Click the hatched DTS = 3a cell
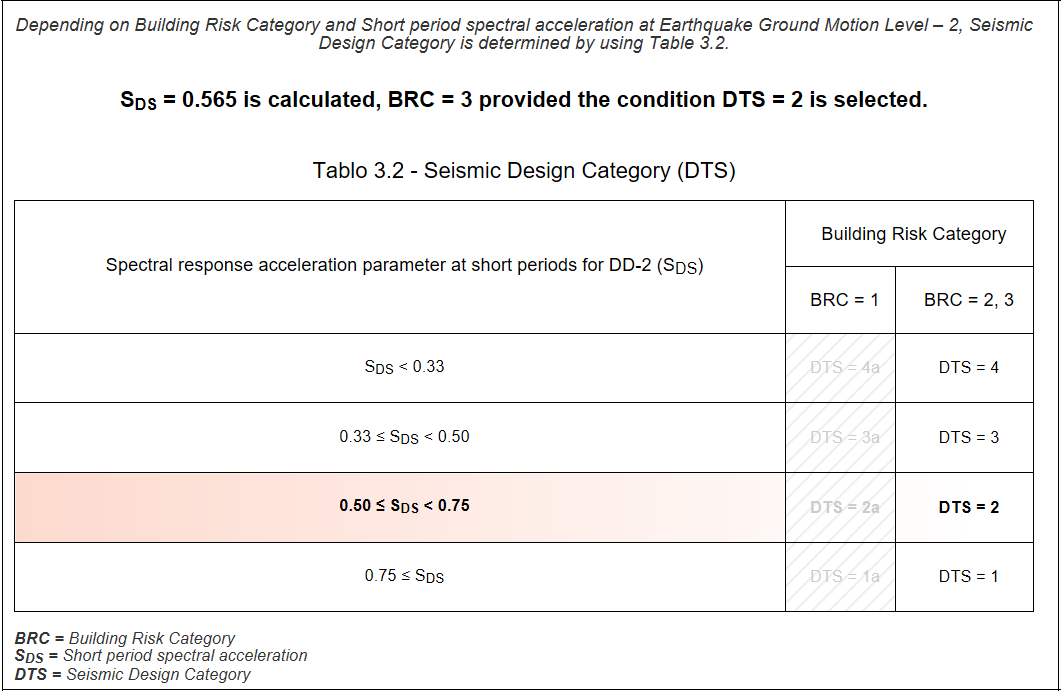The image size is (1061, 691). coord(839,437)
